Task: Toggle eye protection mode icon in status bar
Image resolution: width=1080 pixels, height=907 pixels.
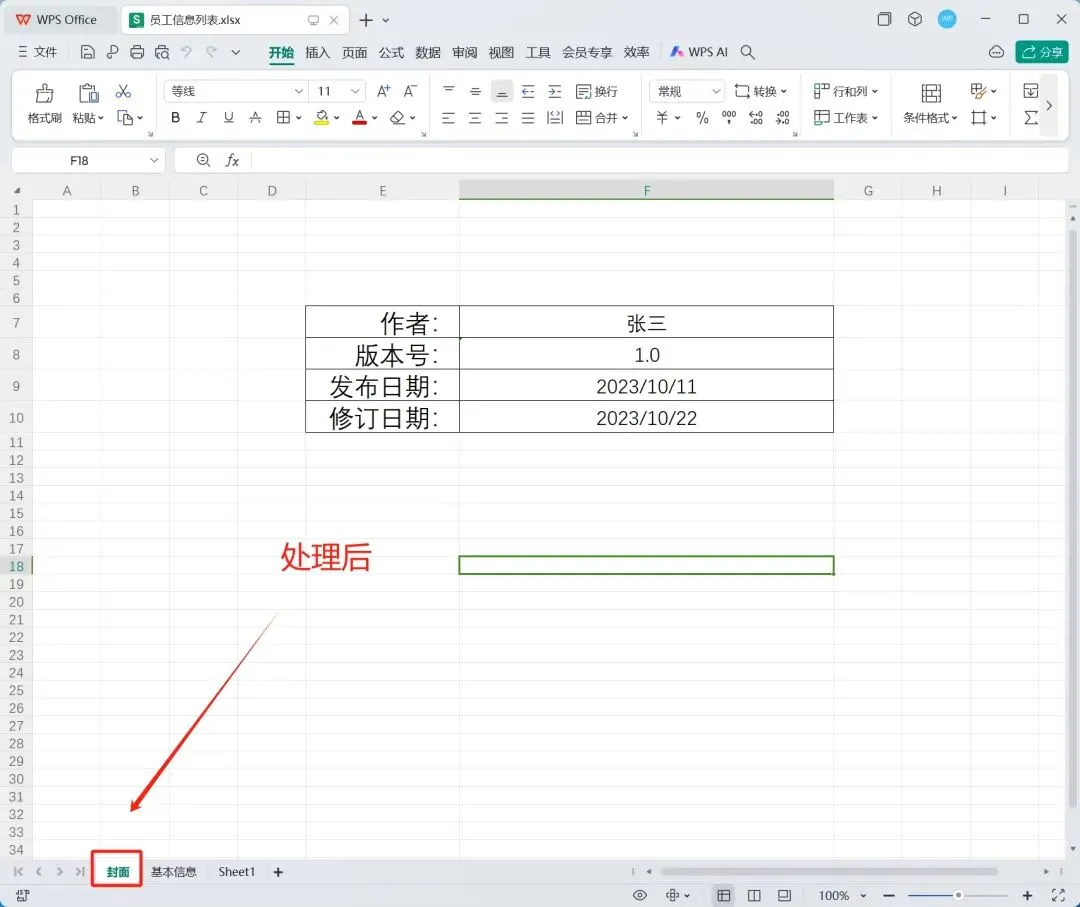Action: click(x=640, y=895)
